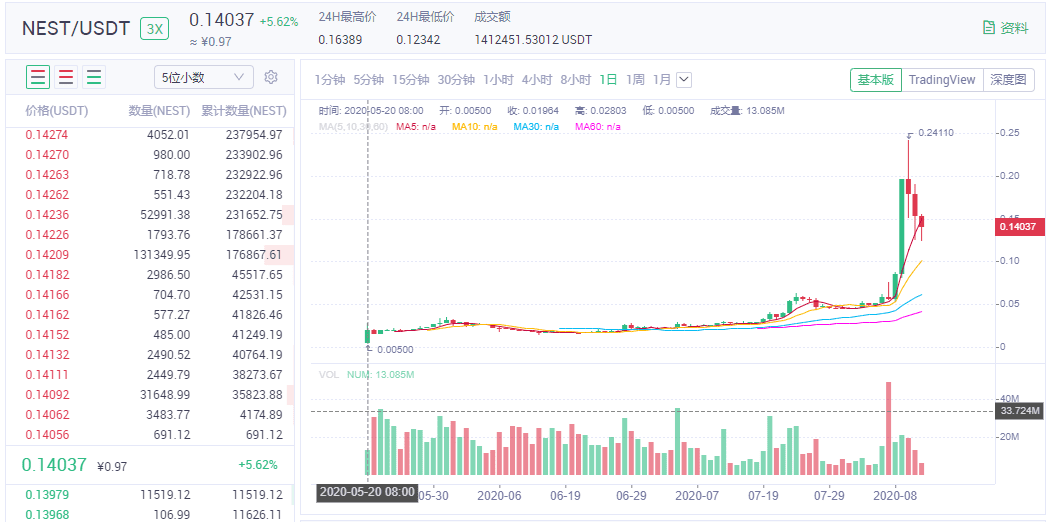This screenshot has width=1050, height=522.
Task: Select the 1分钟 interval
Action: click(x=329, y=80)
